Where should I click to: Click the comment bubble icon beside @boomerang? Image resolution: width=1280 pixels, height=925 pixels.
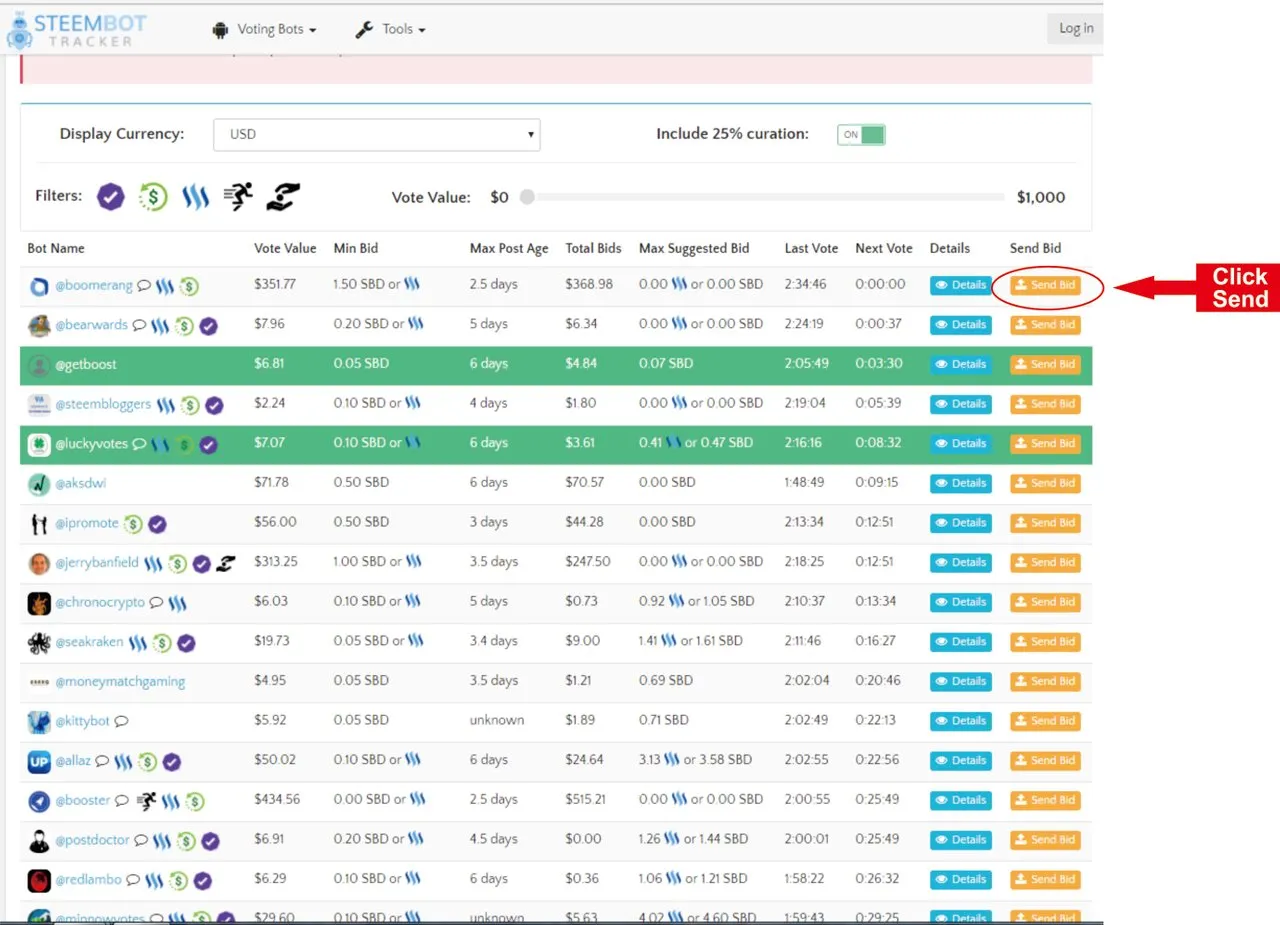(144, 286)
